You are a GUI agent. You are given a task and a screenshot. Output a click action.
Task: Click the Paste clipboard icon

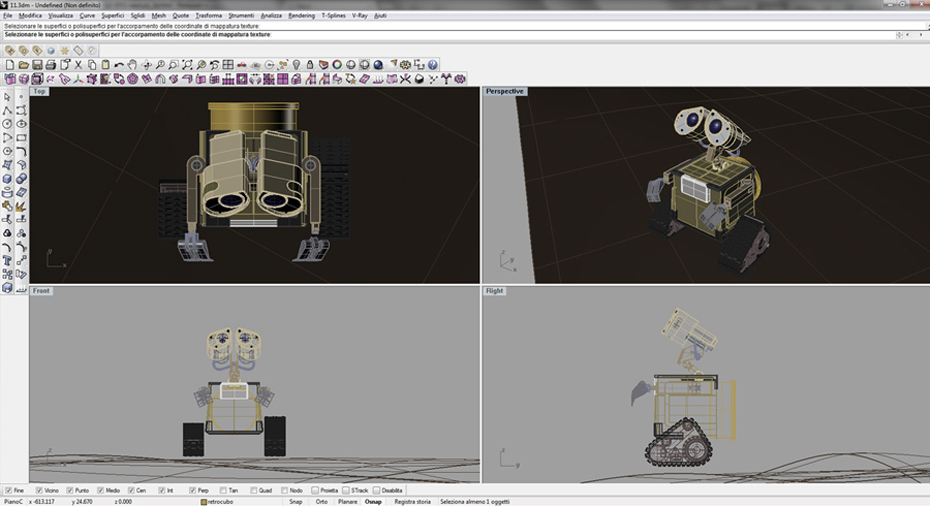click(106, 65)
